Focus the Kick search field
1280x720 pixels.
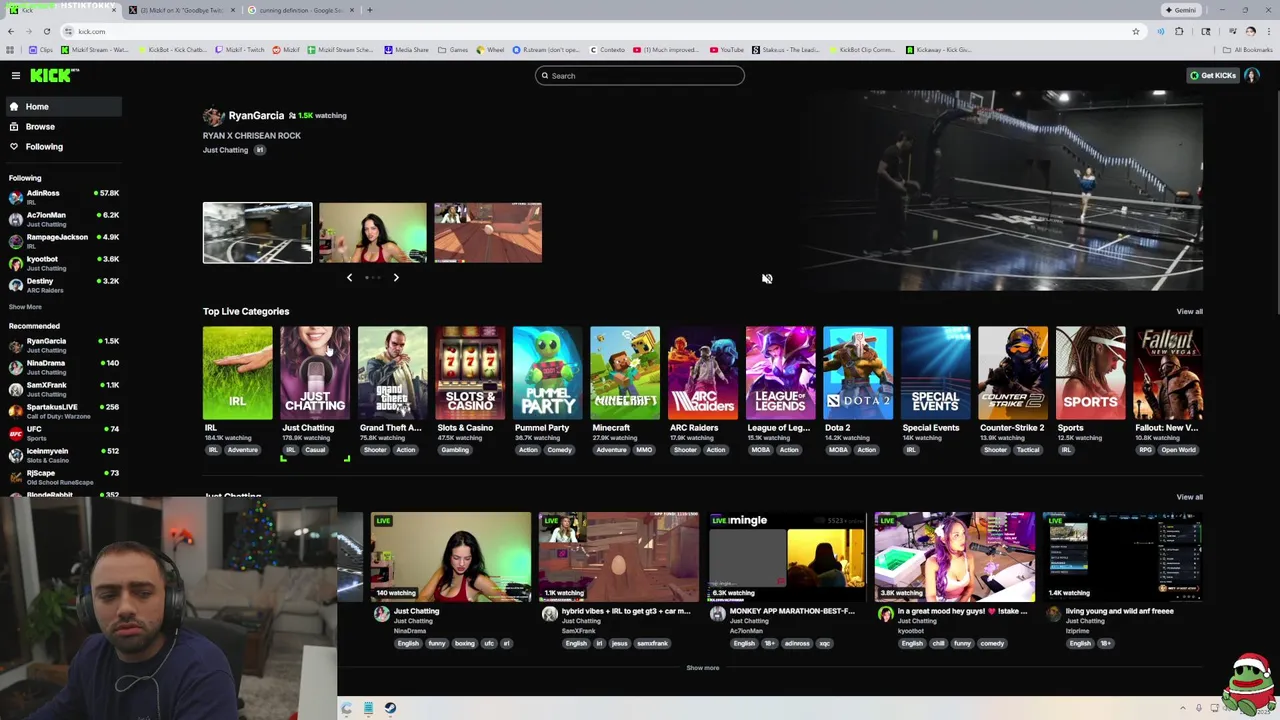640,75
